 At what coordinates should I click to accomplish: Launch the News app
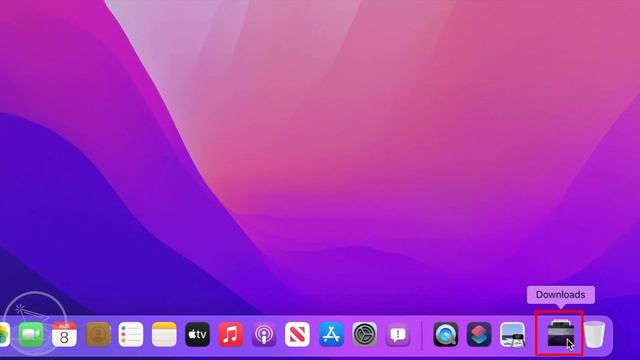pos(298,334)
